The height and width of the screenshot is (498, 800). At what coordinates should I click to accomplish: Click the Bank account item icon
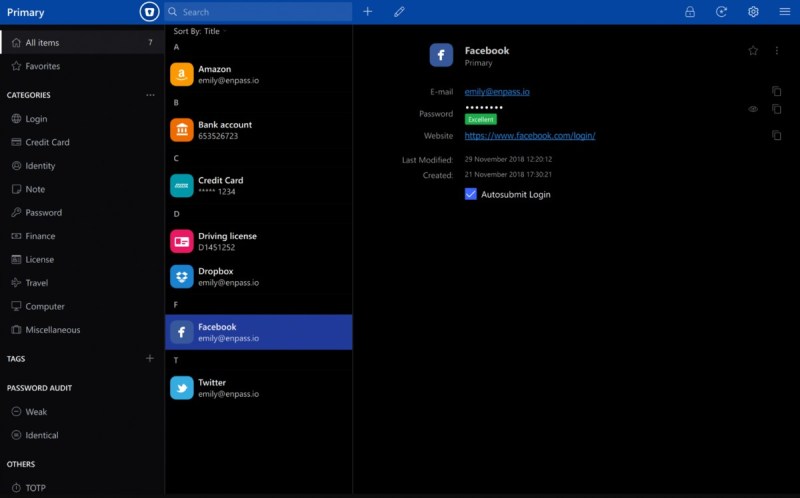tap(182, 130)
